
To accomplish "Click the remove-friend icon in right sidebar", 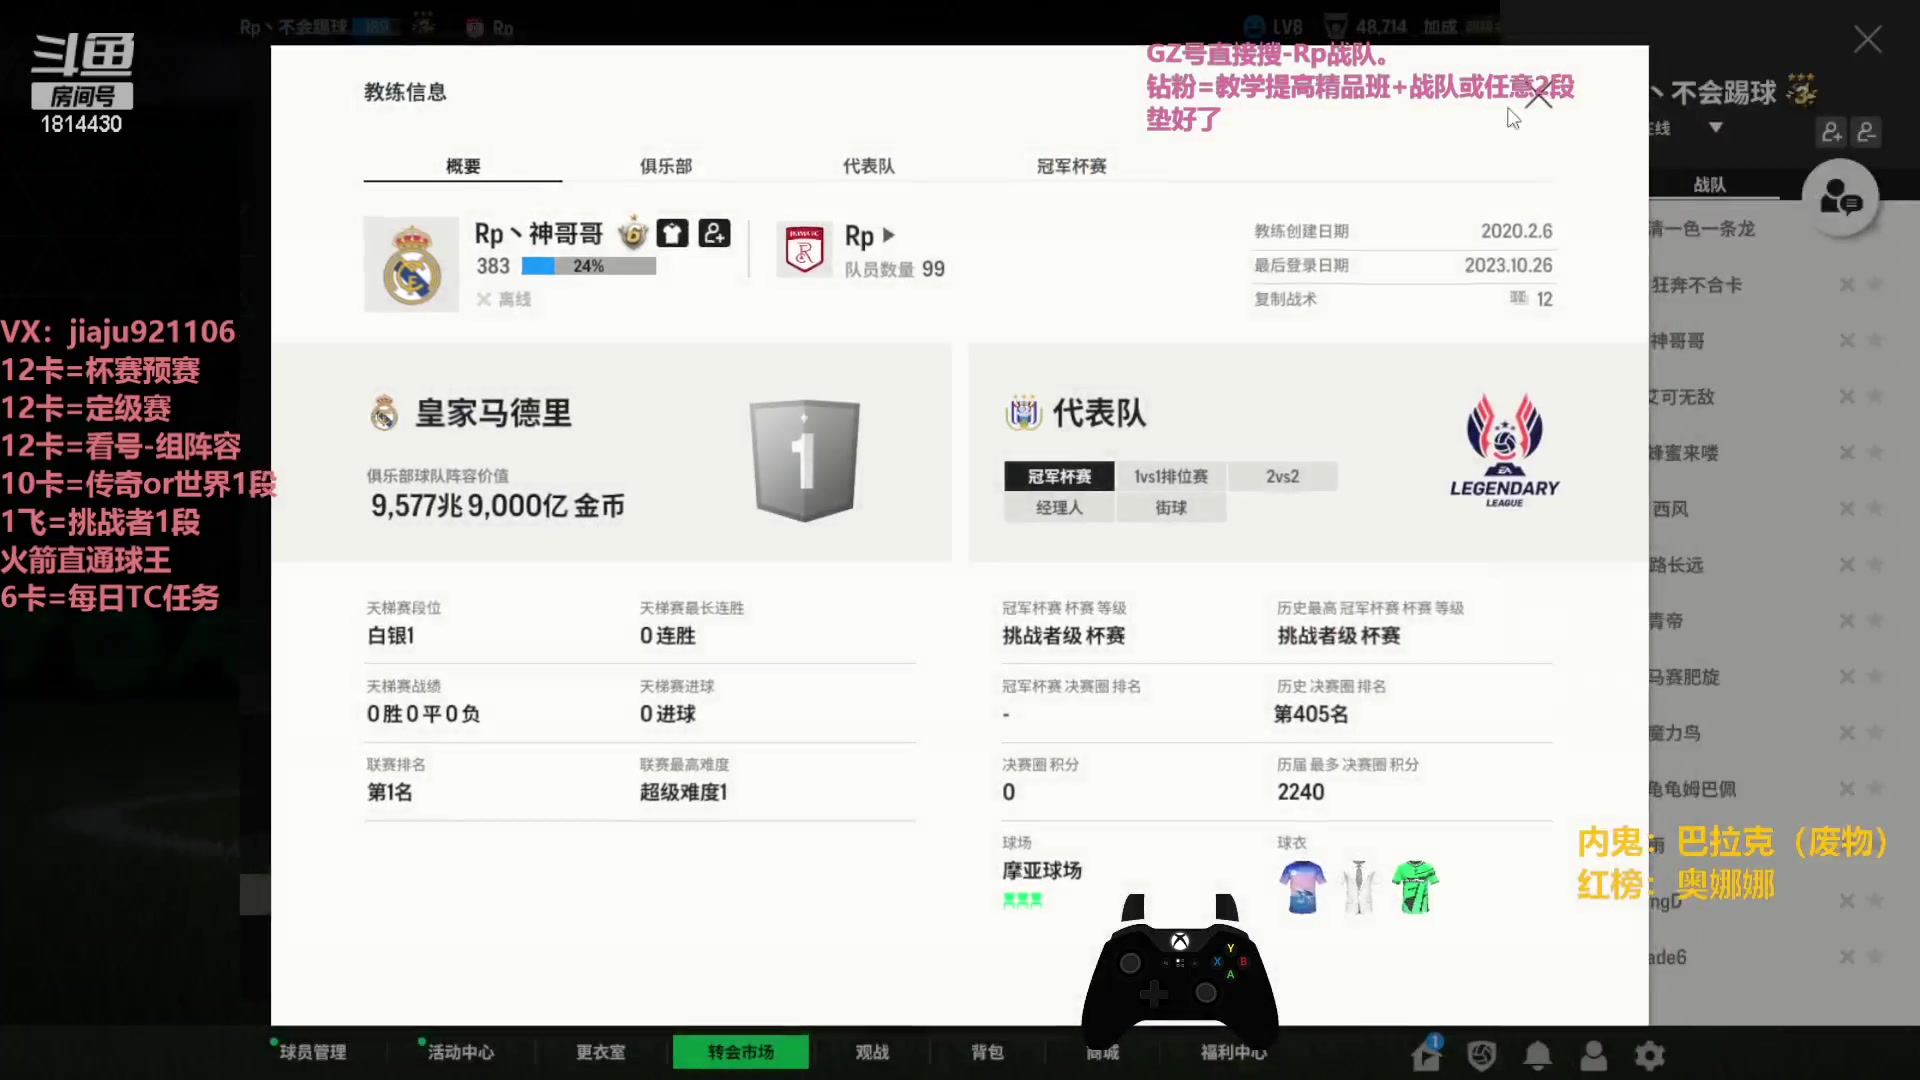I will click(1867, 132).
